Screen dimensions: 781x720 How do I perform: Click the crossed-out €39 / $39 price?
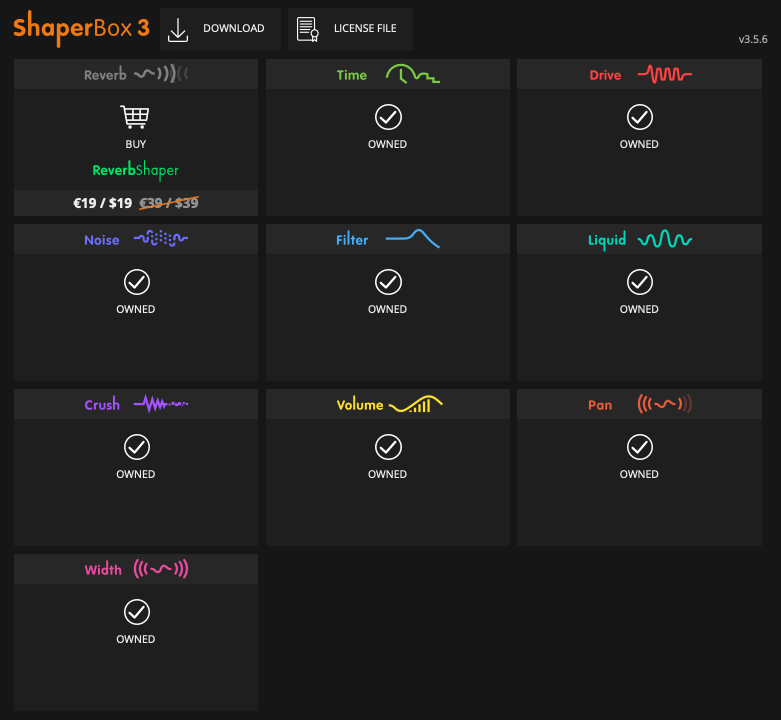(x=169, y=203)
